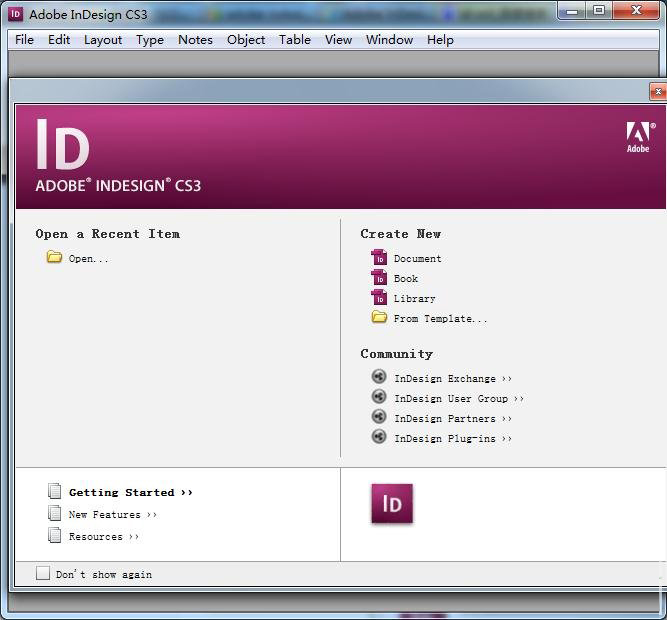The height and width of the screenshot is (620, 667).
Task: Create a new Document
Action: tap(417, 259)
